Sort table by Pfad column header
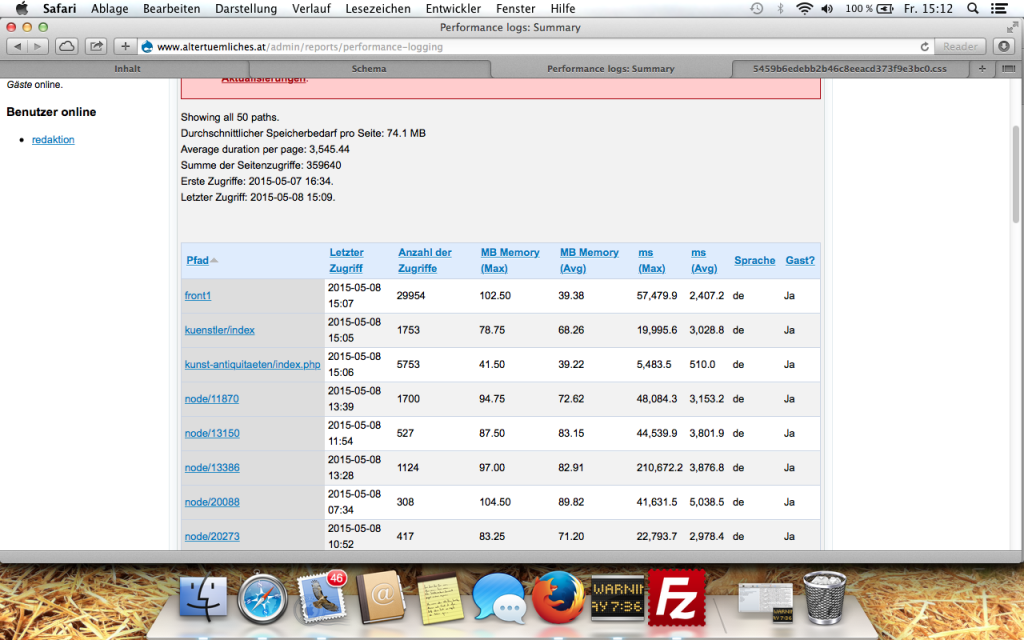1024x640 pixels. coord(197,260)
